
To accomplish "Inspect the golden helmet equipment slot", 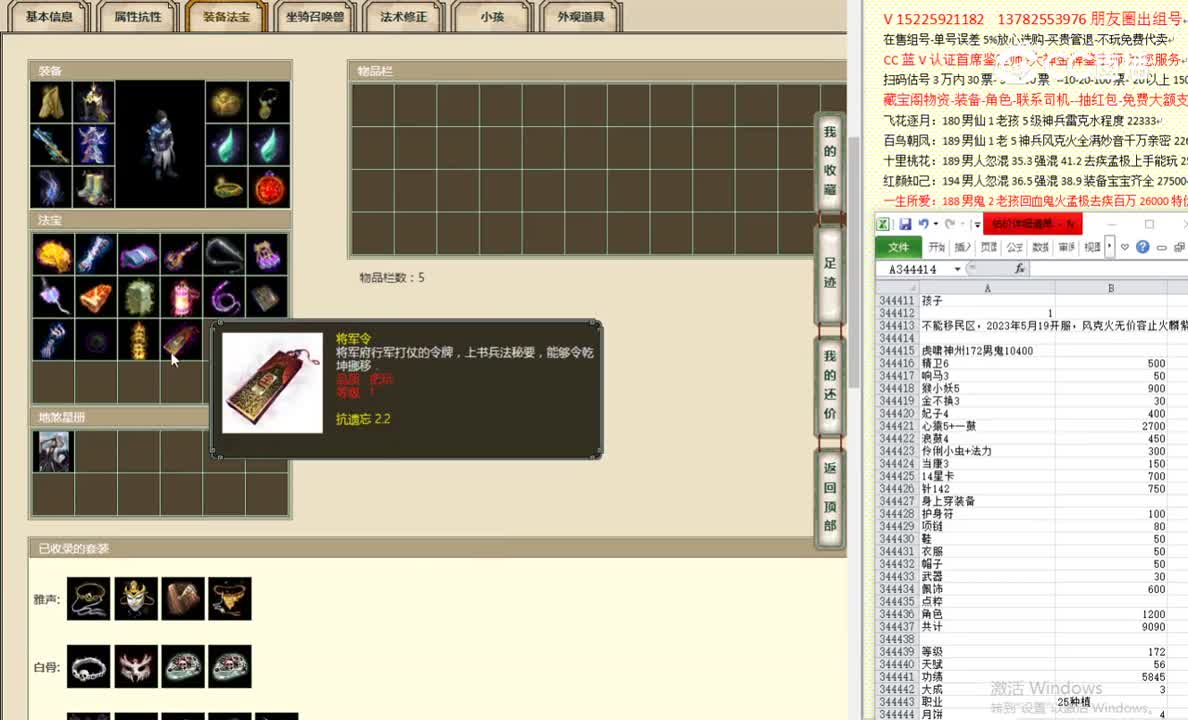I will (94, 102).
